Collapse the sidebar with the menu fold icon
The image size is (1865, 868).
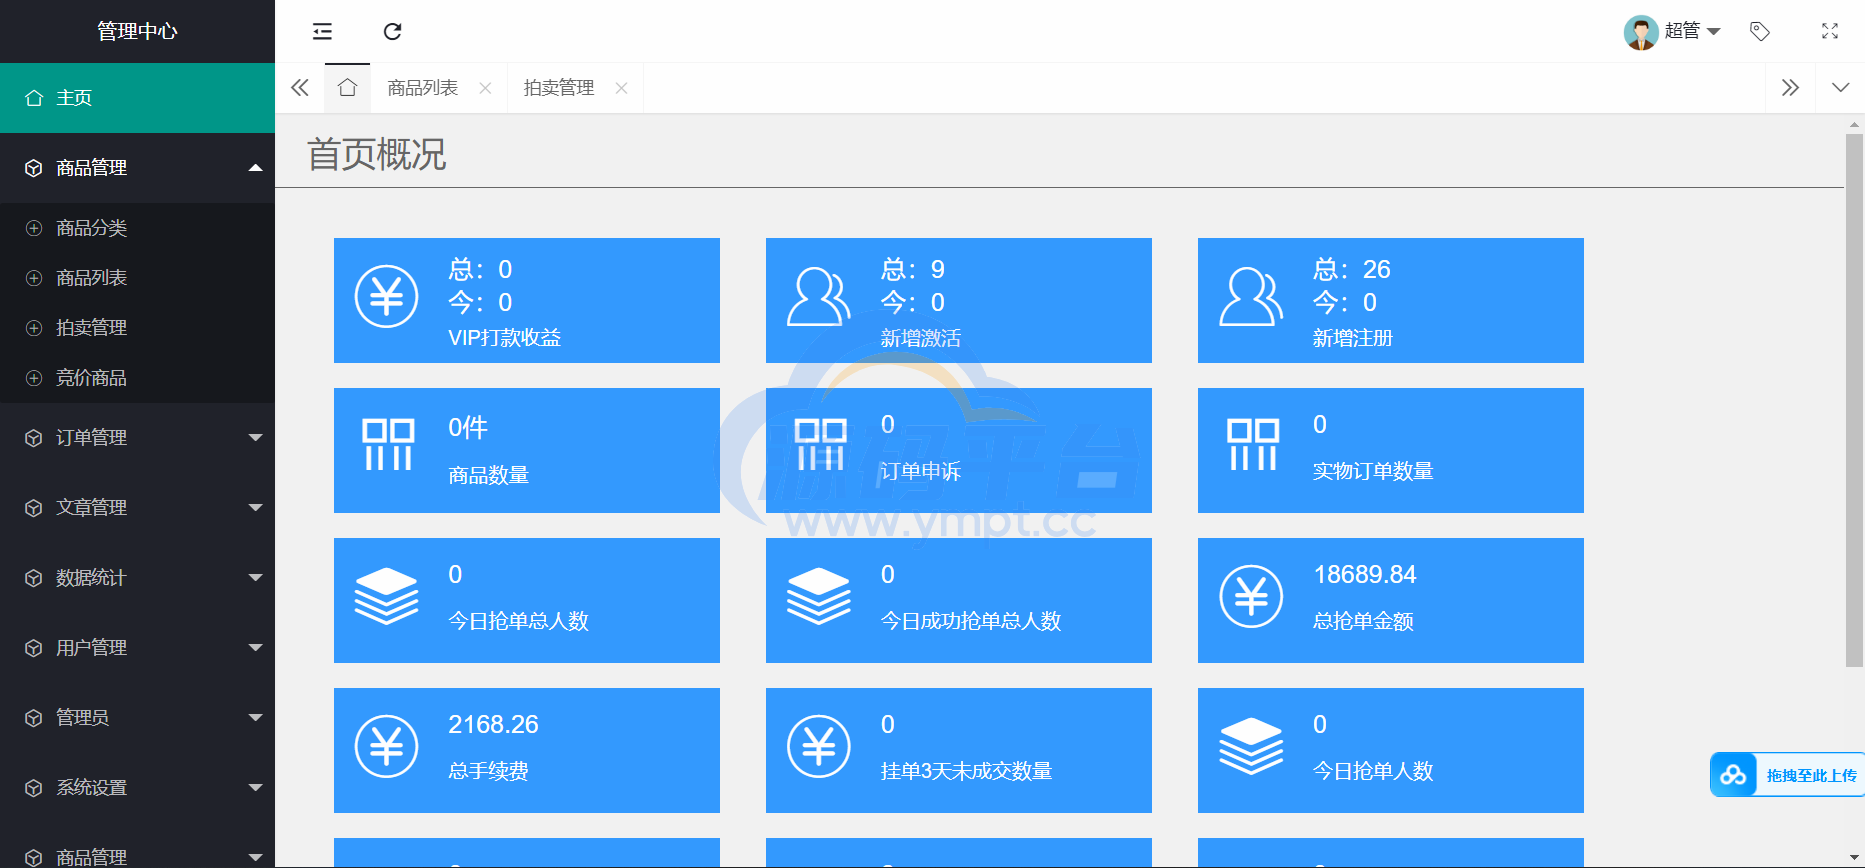(322, 31)
